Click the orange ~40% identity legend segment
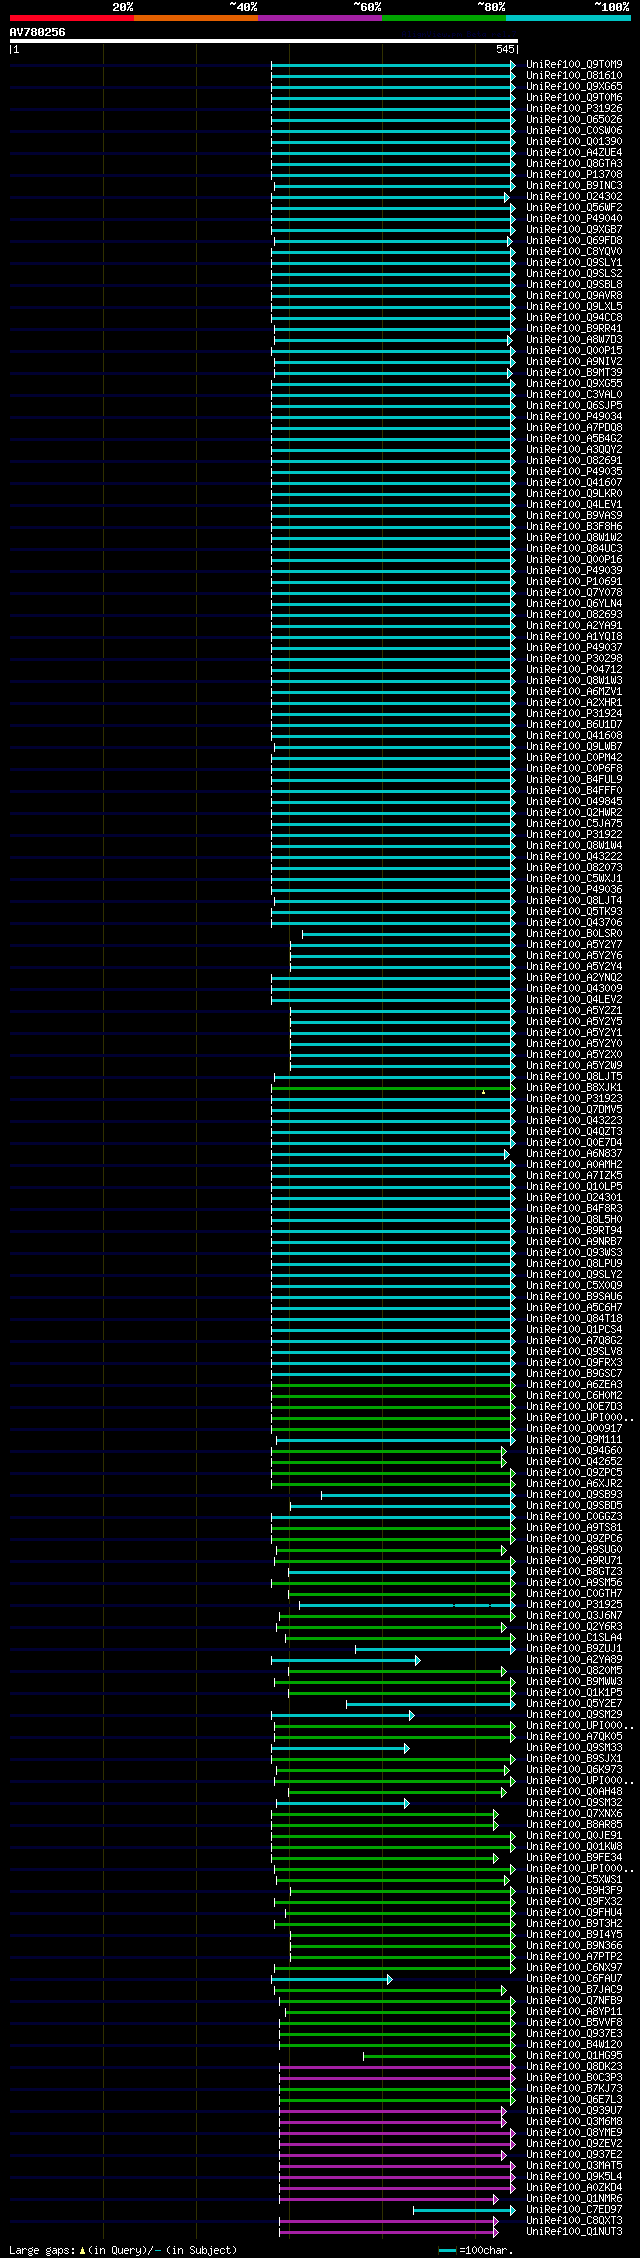This screenshot has height=2258, width=640. pyautogui.click(x=196, y=18)
